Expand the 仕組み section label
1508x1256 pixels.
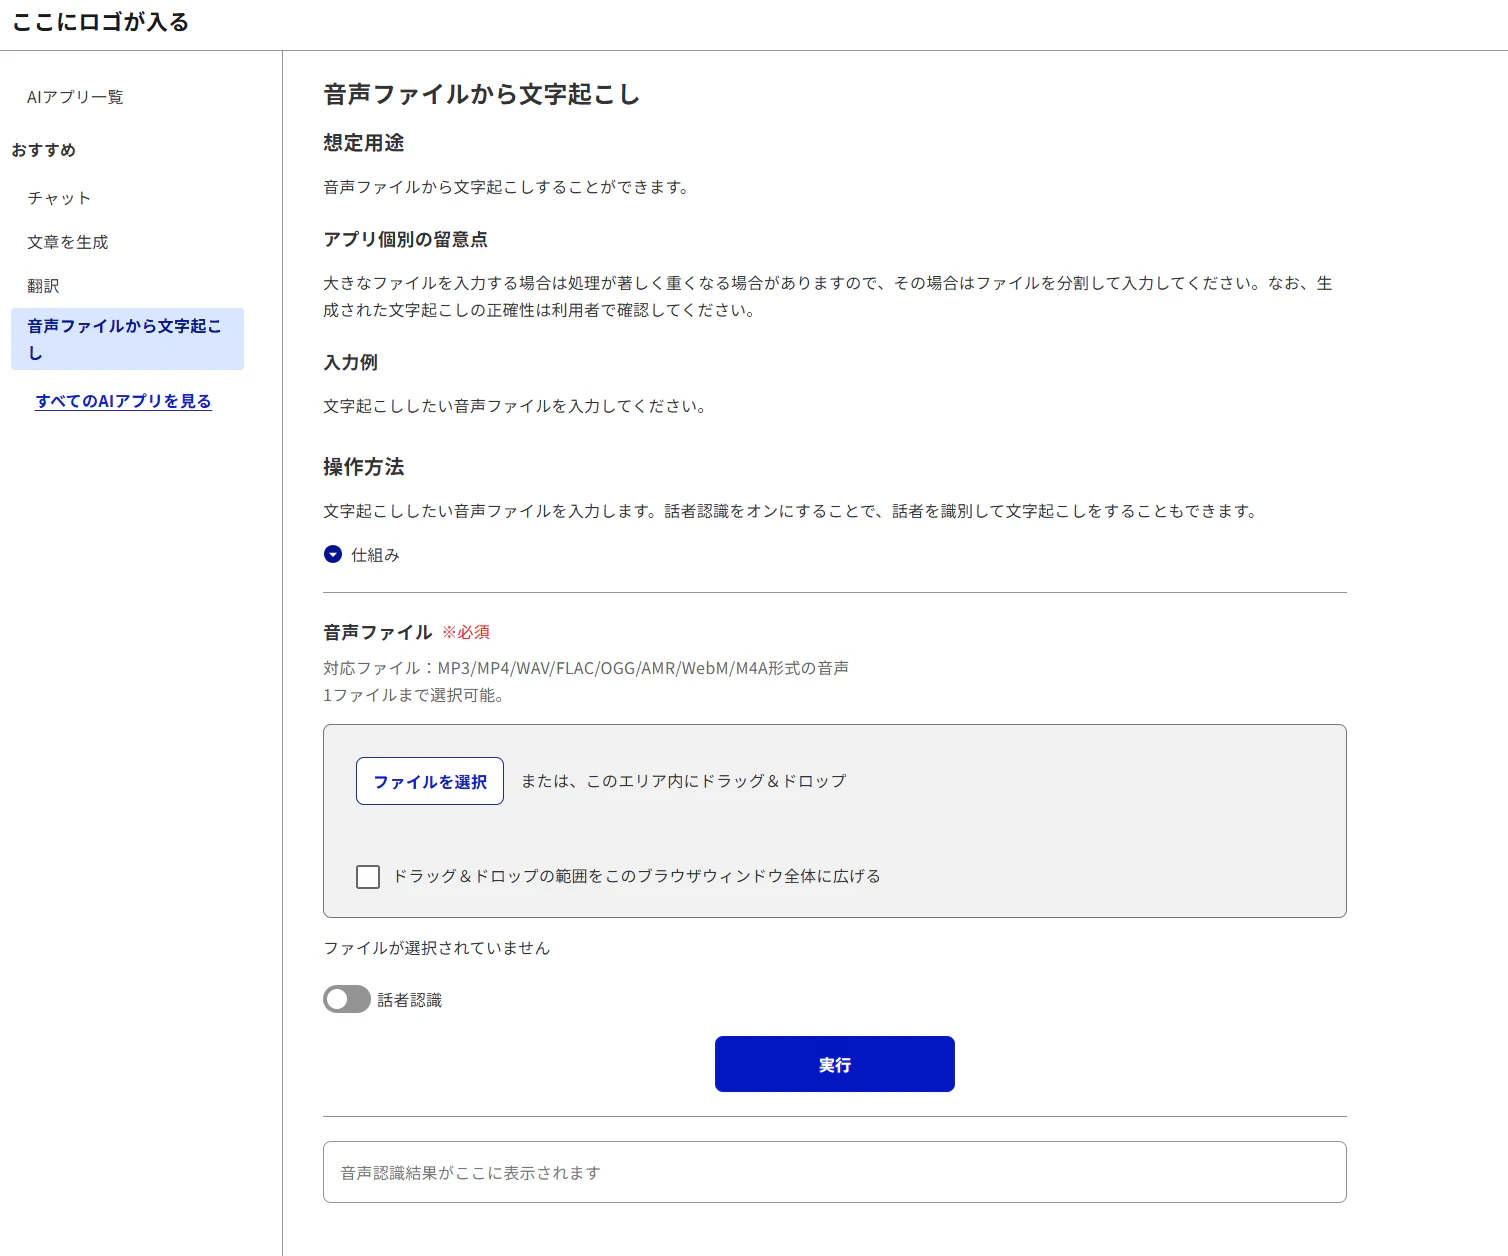[x=375, y=555]
